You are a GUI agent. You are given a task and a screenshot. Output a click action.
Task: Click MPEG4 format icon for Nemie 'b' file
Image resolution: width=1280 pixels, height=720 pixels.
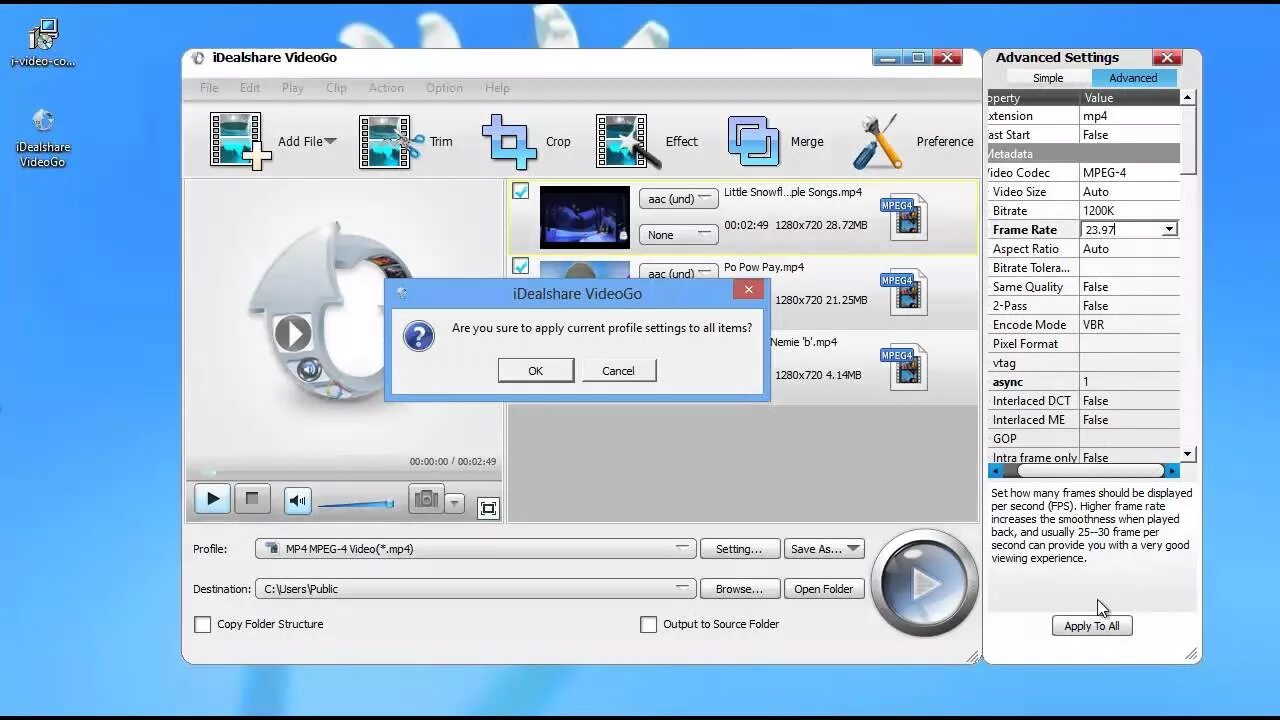click(903, 368)
